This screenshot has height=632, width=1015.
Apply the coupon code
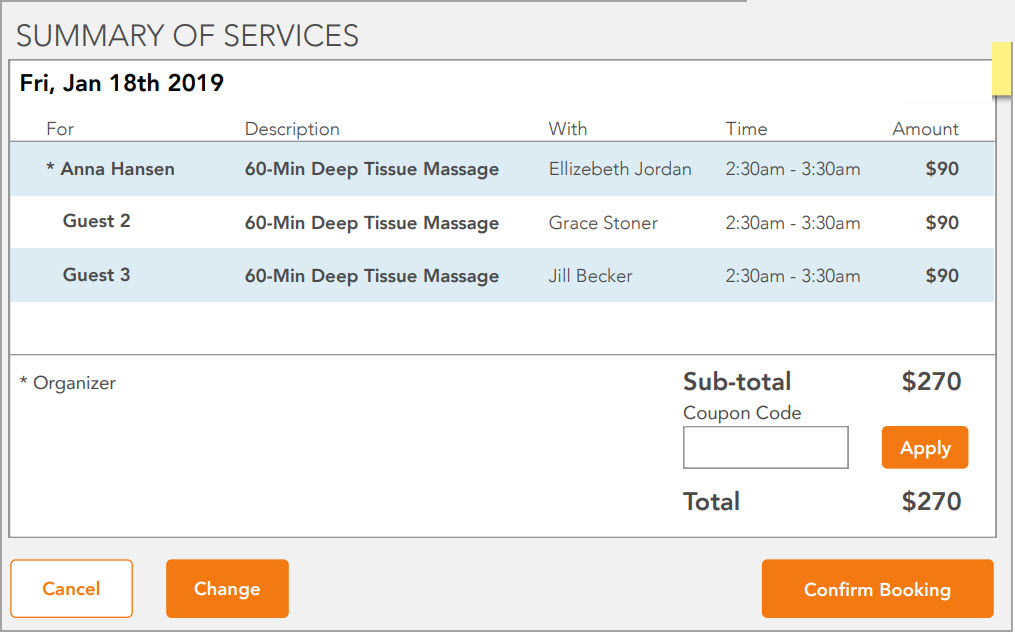(924, 447)
